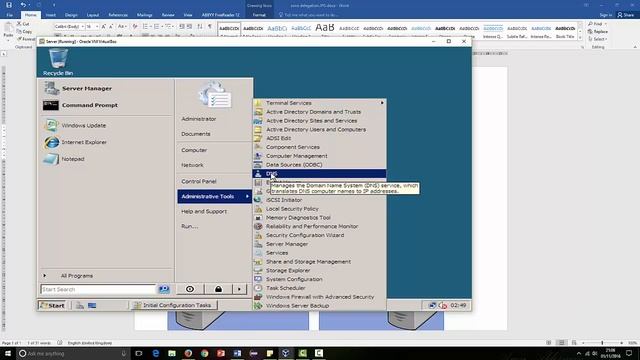
Task: Click Notepad icon in Start menu
Action: click(51, 159)
